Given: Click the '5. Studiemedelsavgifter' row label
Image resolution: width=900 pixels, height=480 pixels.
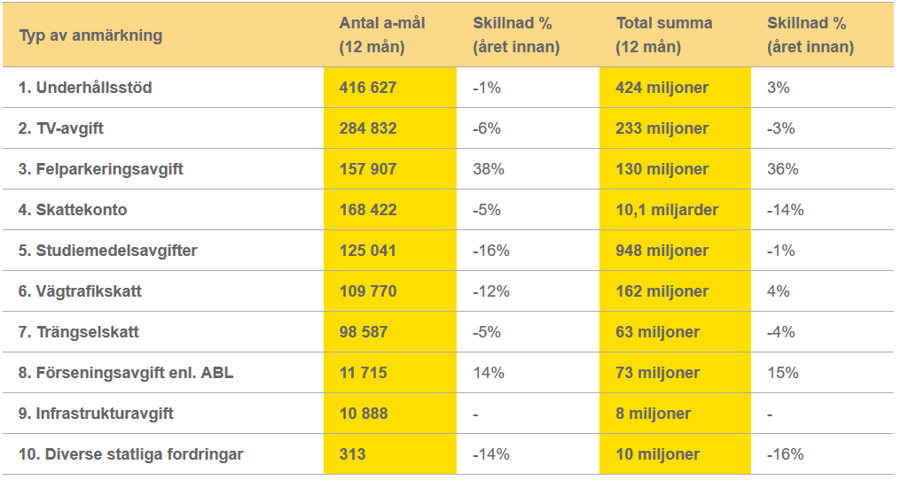Looking at the screenshot, I should click(x=107, y=251).
